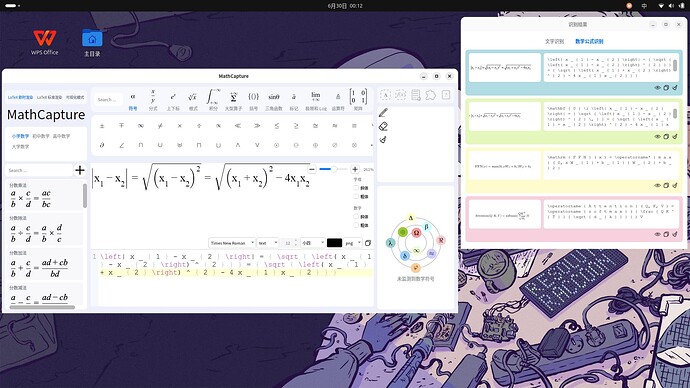Screen dimensions: 690x388
Task: Click the formula zoom slider
Action: click(333, 169)
